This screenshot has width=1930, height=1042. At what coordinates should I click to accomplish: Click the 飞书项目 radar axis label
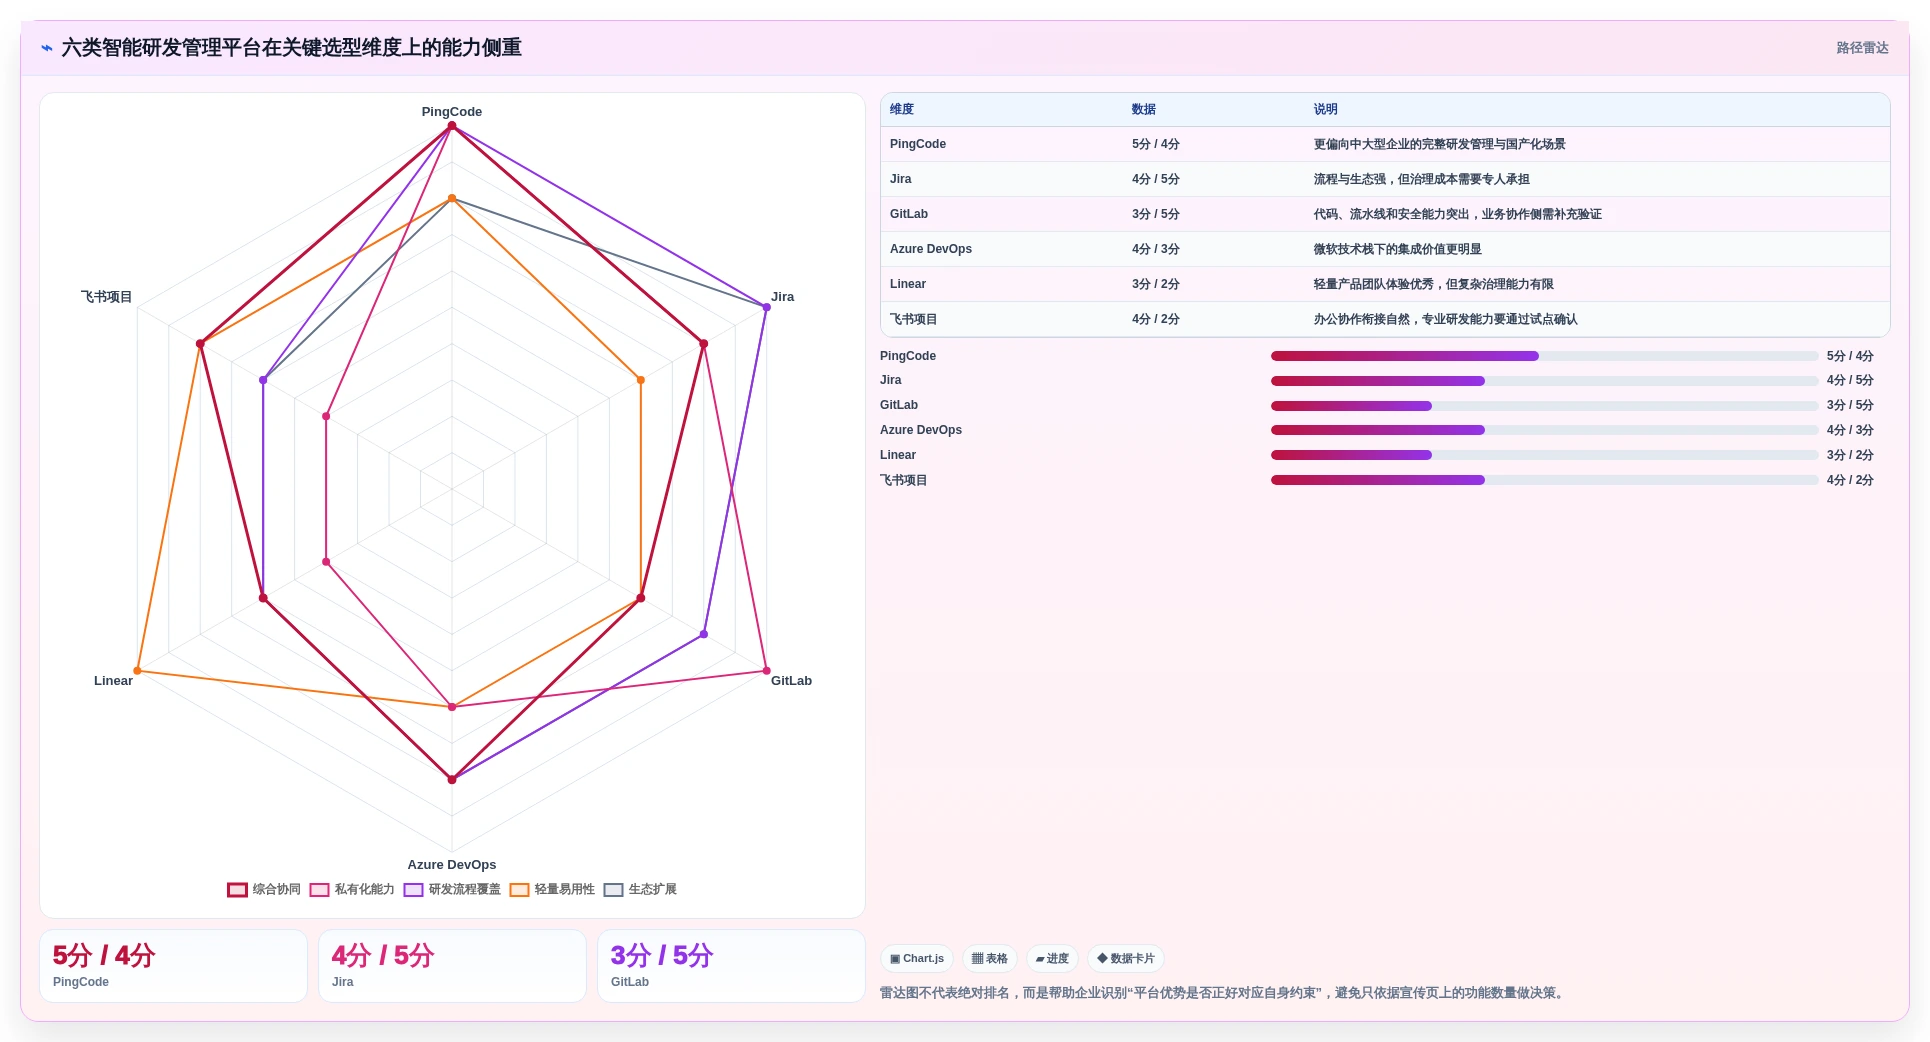point(107,297)
